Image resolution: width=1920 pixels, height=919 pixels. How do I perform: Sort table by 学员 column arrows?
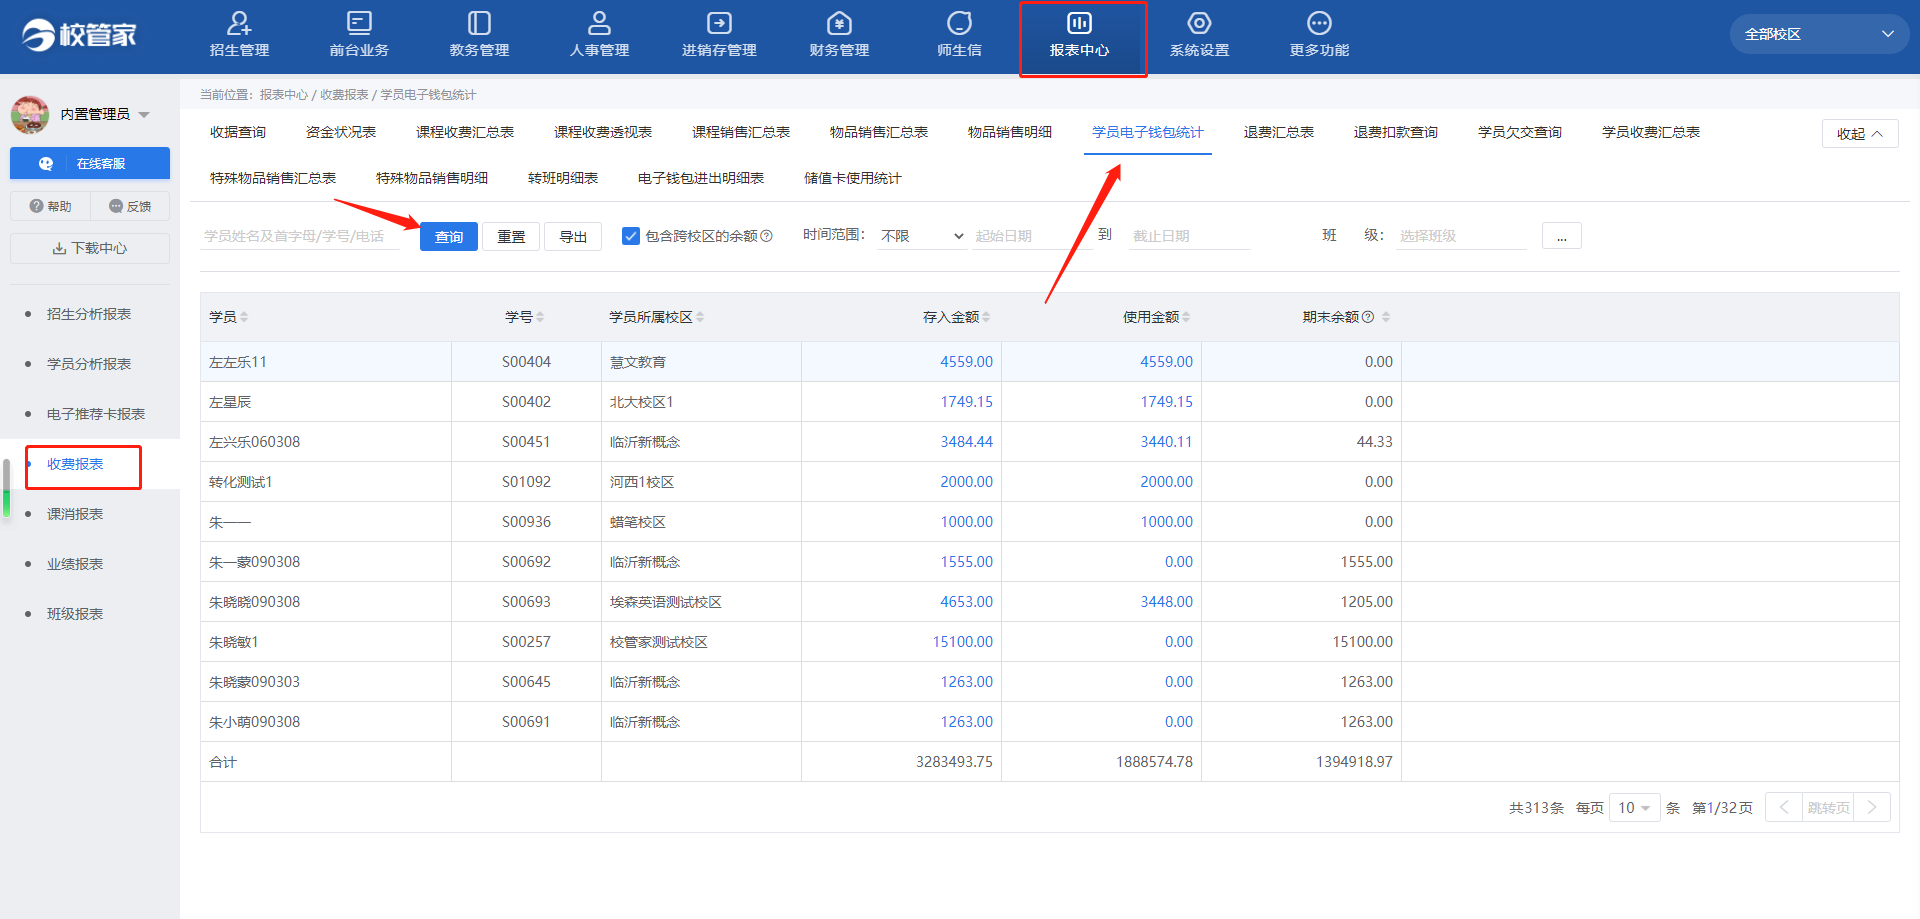(x=244, y=317)
